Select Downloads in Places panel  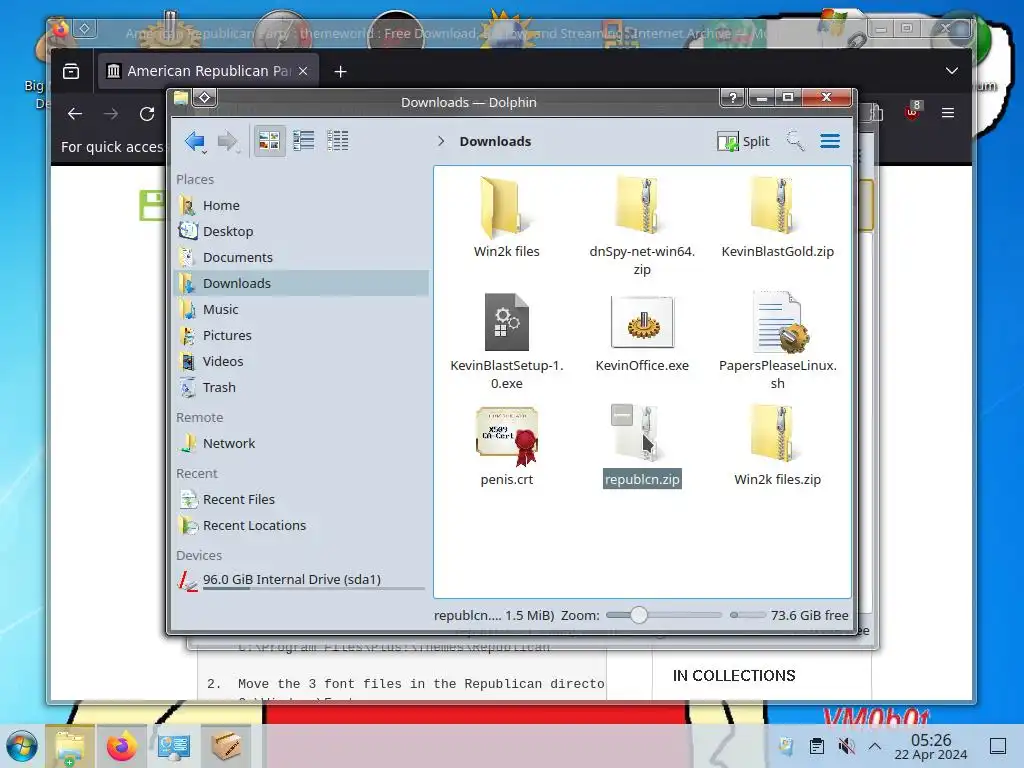[x=302, y=283]
